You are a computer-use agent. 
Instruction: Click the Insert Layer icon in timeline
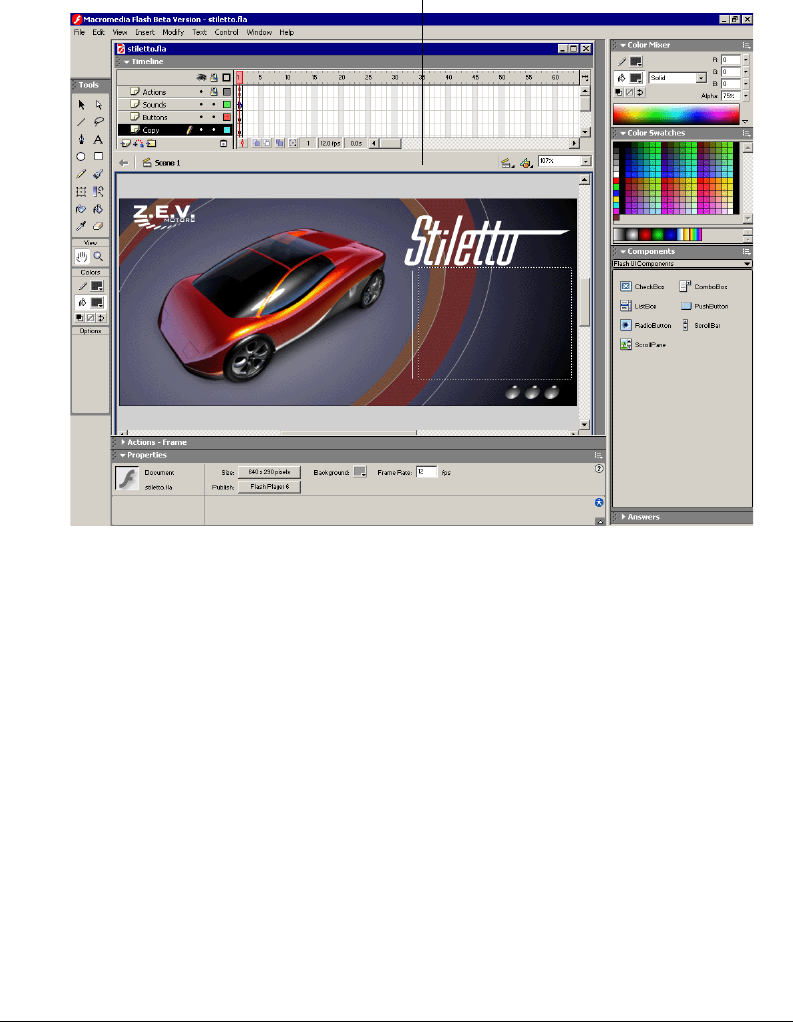click(126, 143)
